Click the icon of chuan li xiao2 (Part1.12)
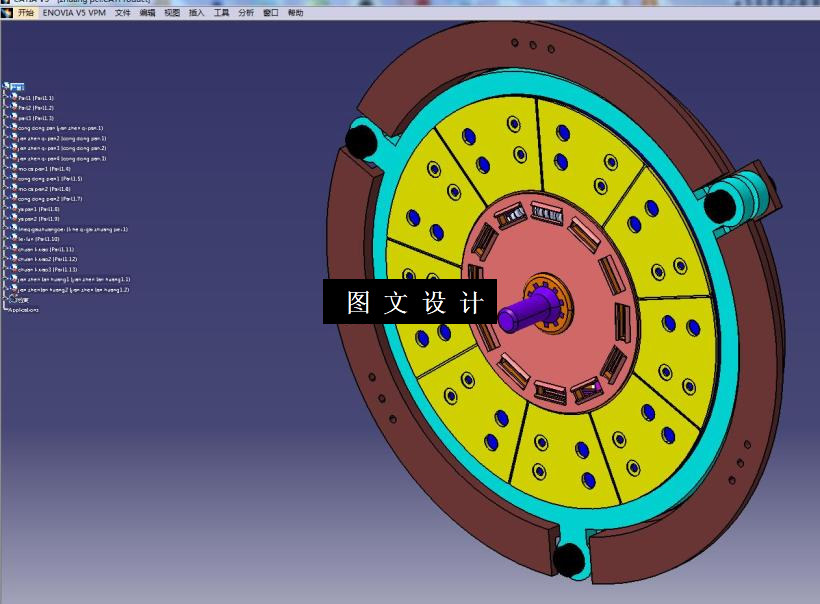 coord(14,259)
